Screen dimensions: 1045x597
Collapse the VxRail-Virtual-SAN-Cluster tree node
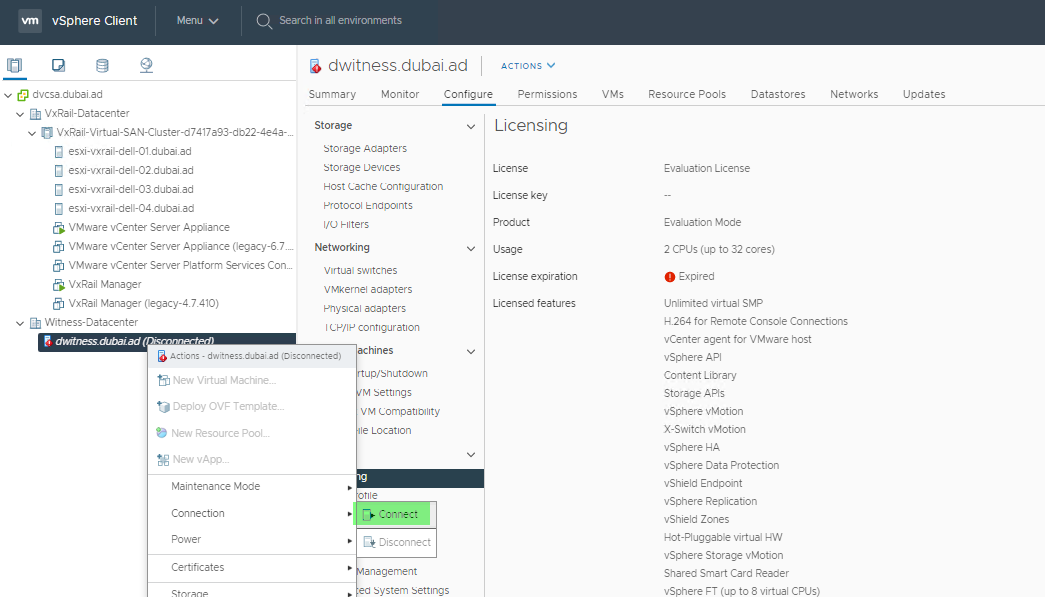(x=32, y=133)
